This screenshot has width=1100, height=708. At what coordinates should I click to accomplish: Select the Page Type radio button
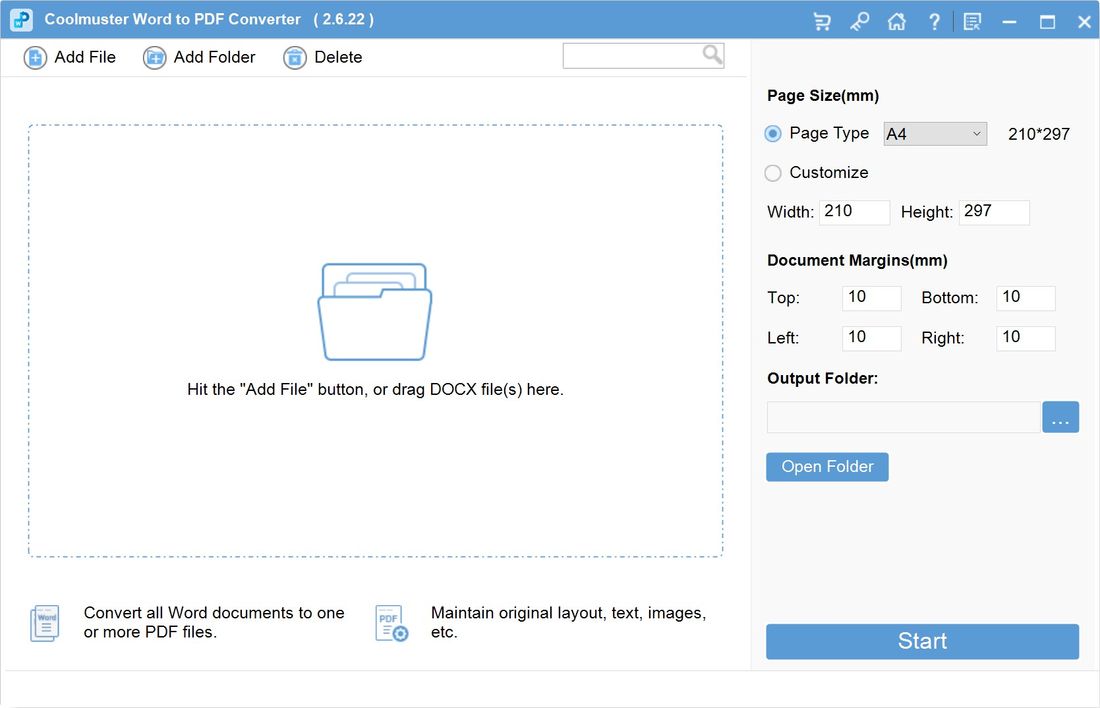pyautogui.click(x=772, y=133)
